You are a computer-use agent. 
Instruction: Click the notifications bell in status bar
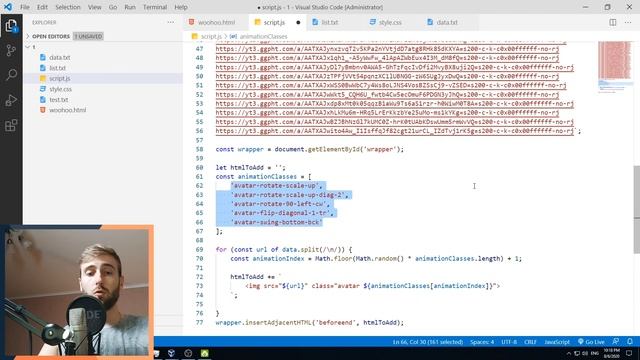630,342
